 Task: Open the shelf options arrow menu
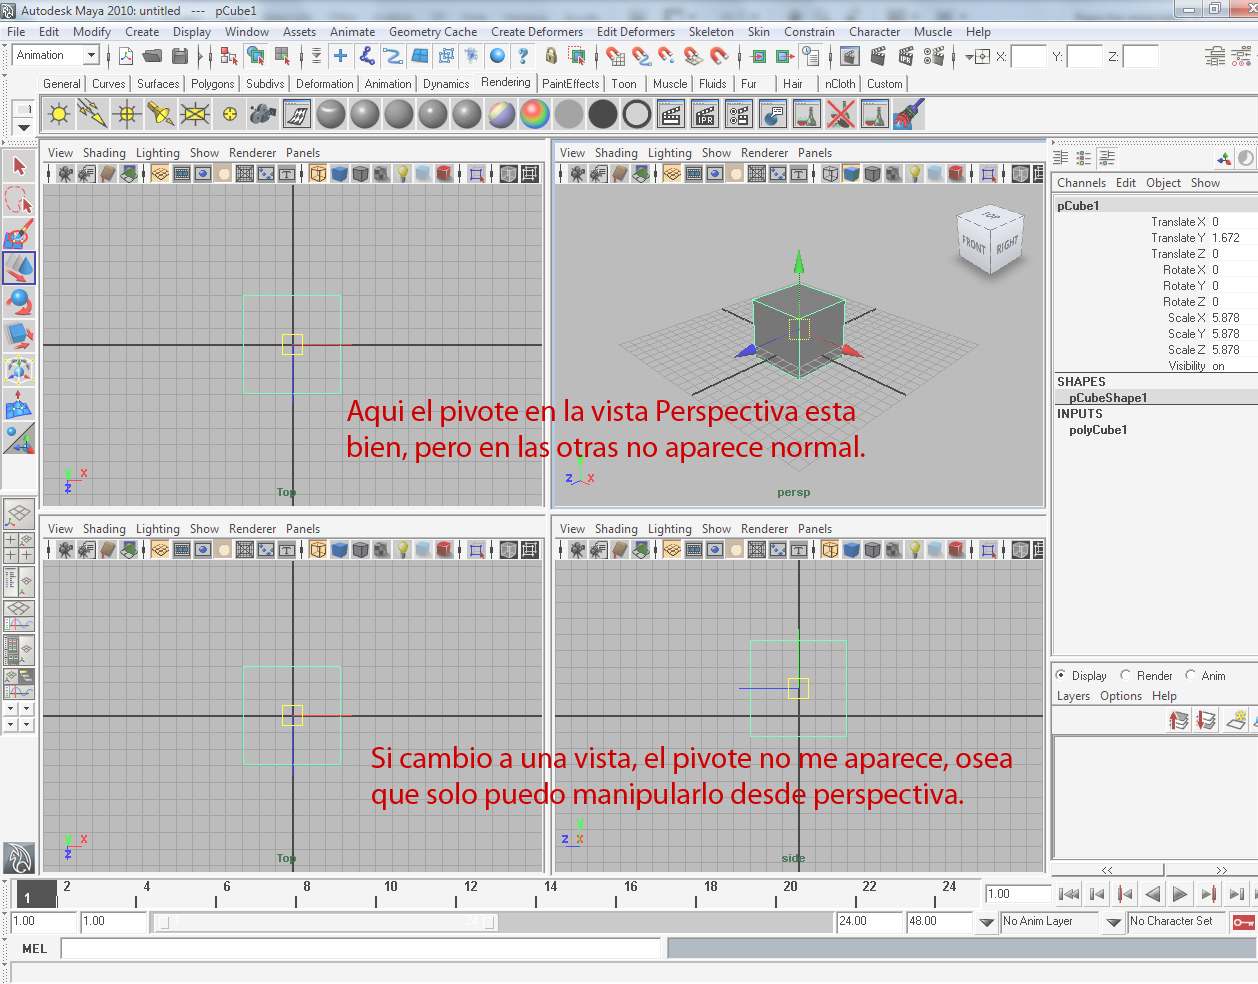click(23, 128)
